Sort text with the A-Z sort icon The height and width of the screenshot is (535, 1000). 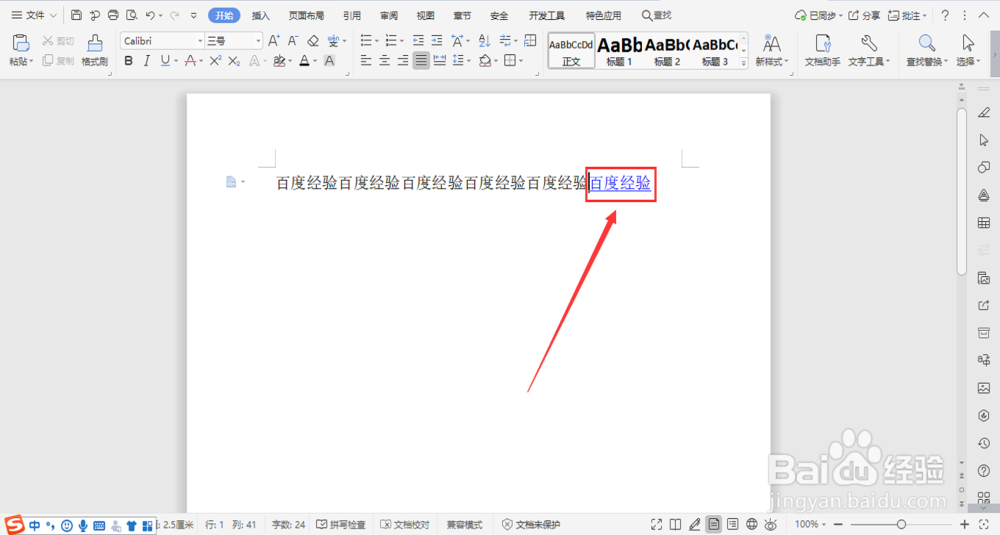pyautogui.click(x=484, y=41)
